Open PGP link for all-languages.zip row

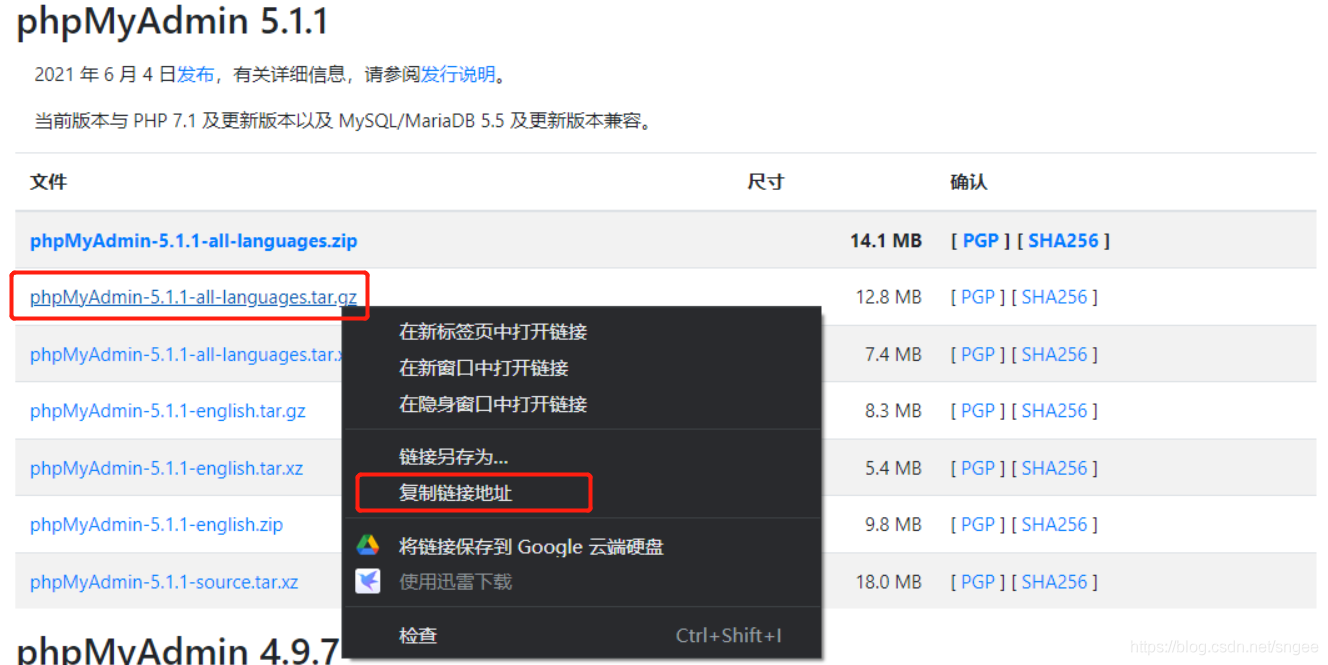(980, 241)
